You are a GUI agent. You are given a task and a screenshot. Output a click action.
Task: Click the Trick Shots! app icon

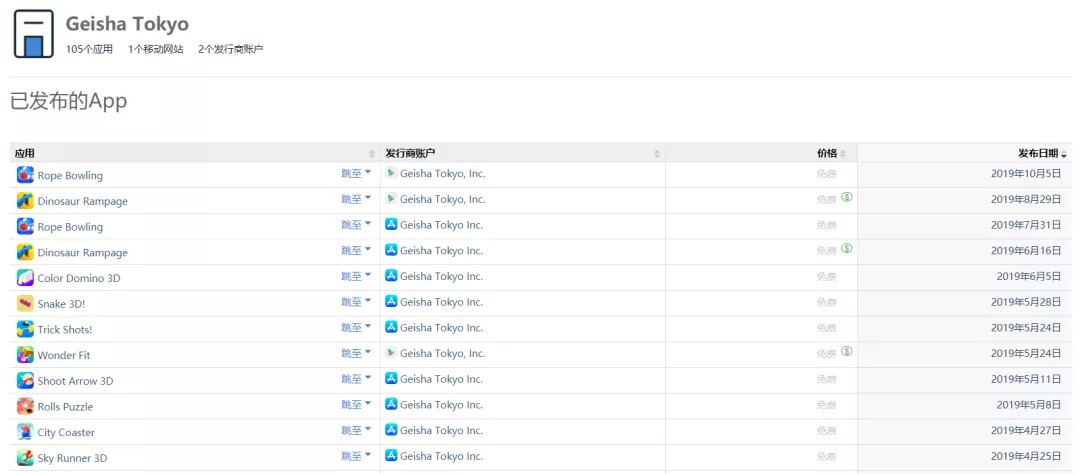[x=25, y=329]
